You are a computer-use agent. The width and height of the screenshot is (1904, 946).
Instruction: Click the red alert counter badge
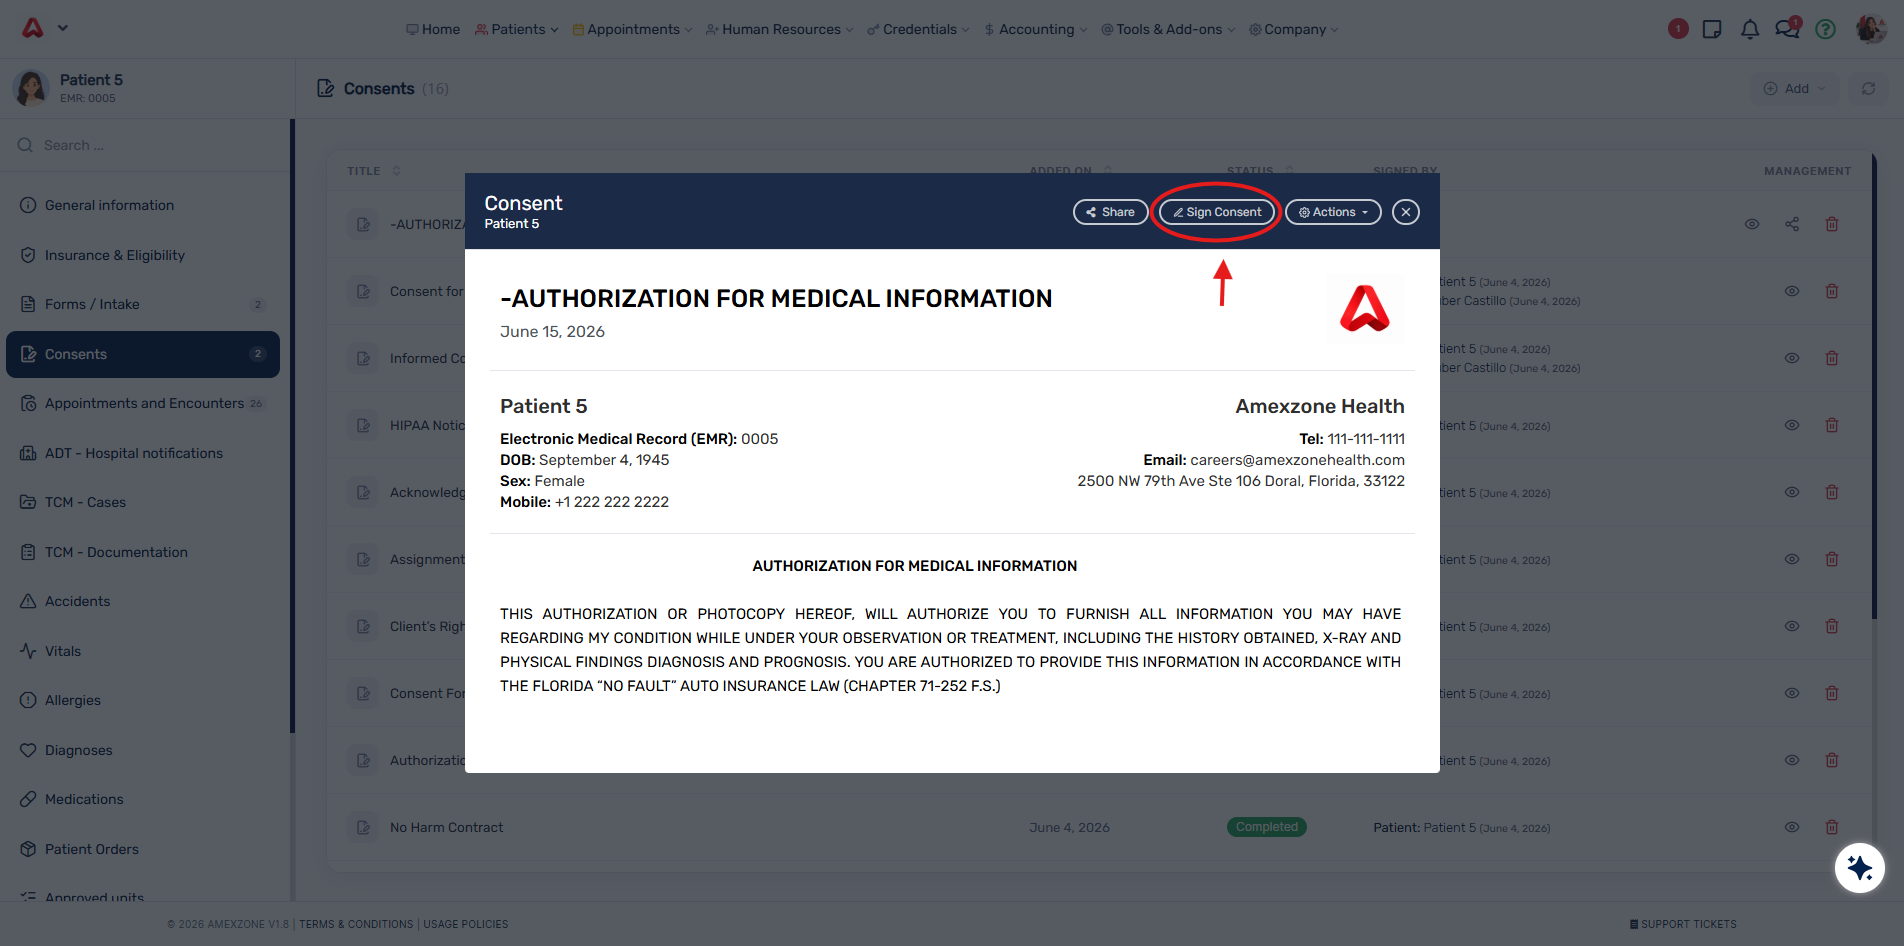[1678, 29]
